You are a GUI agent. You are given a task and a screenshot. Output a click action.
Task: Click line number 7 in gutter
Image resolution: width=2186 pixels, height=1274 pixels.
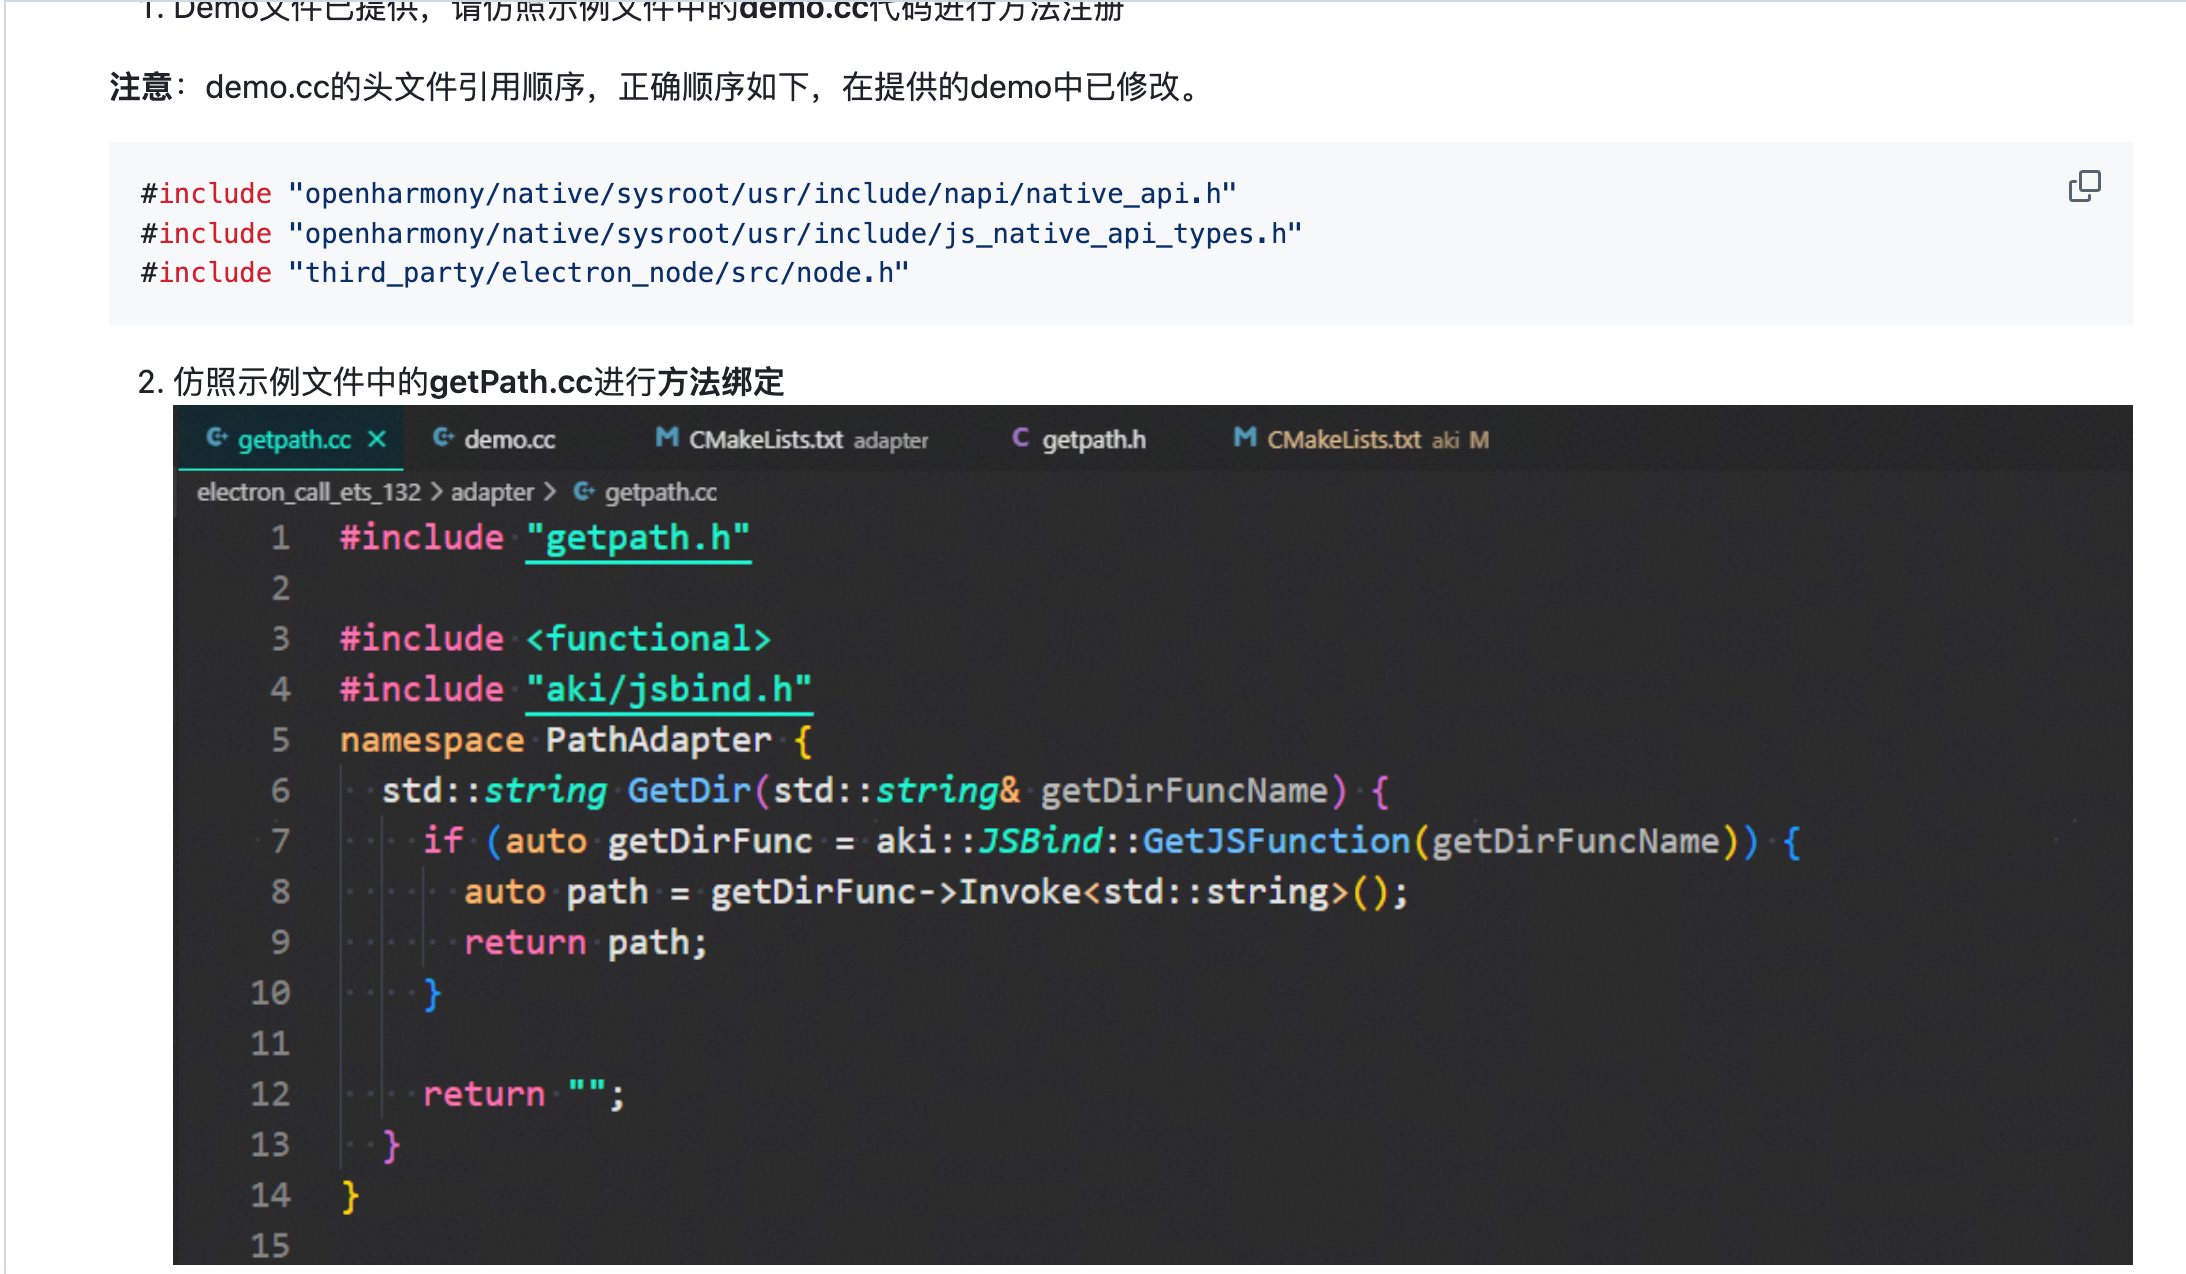pos(280,841)
